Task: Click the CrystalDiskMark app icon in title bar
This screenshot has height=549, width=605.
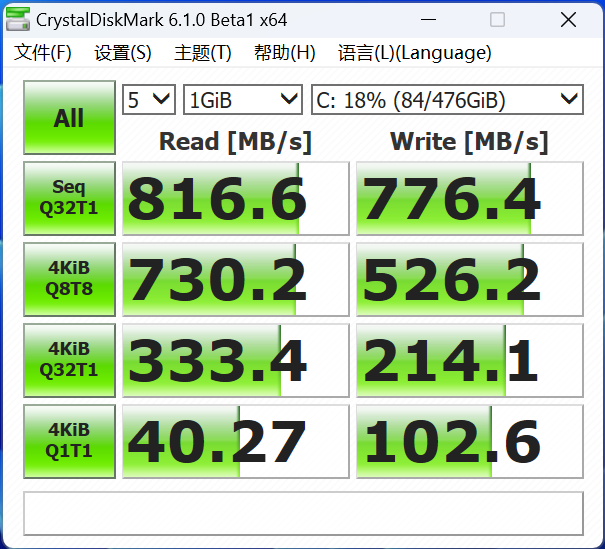Action: (x=19, y=20)
